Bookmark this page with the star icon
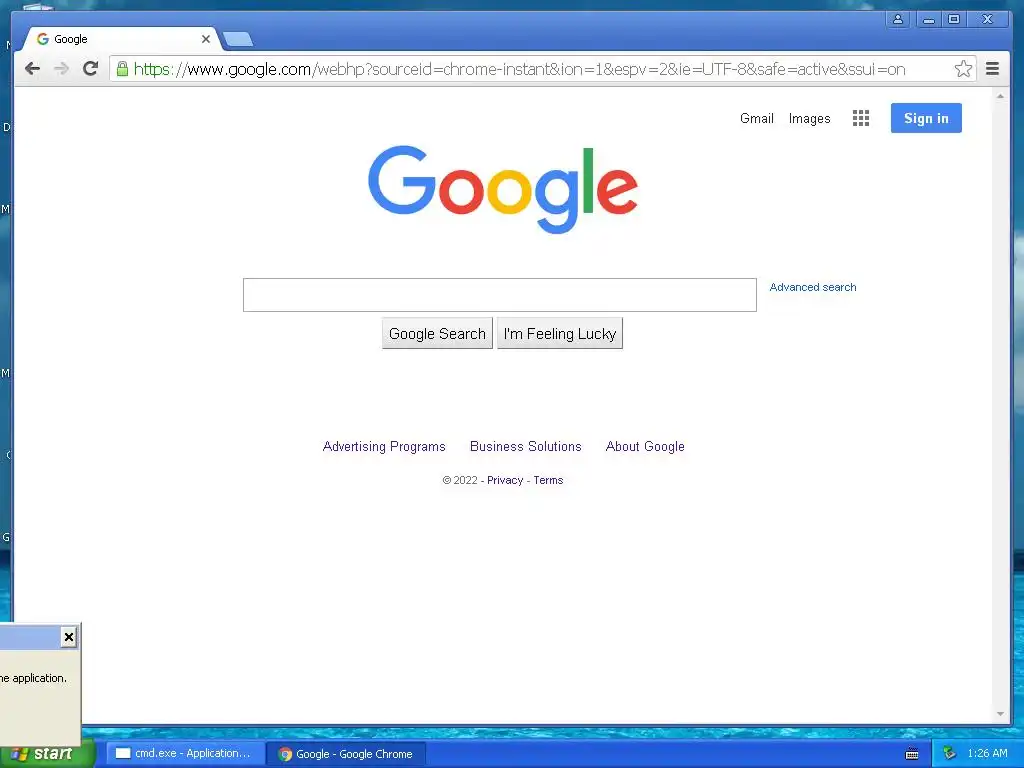The height and width of the screenshot is (768, 1024). click(963, 69)
